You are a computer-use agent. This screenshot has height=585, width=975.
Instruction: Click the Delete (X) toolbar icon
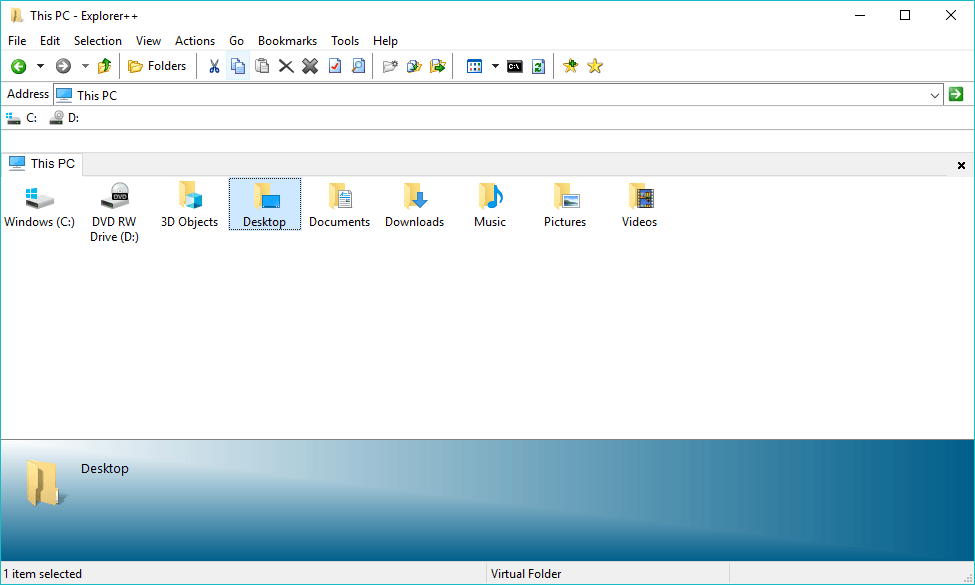point(285,66)
